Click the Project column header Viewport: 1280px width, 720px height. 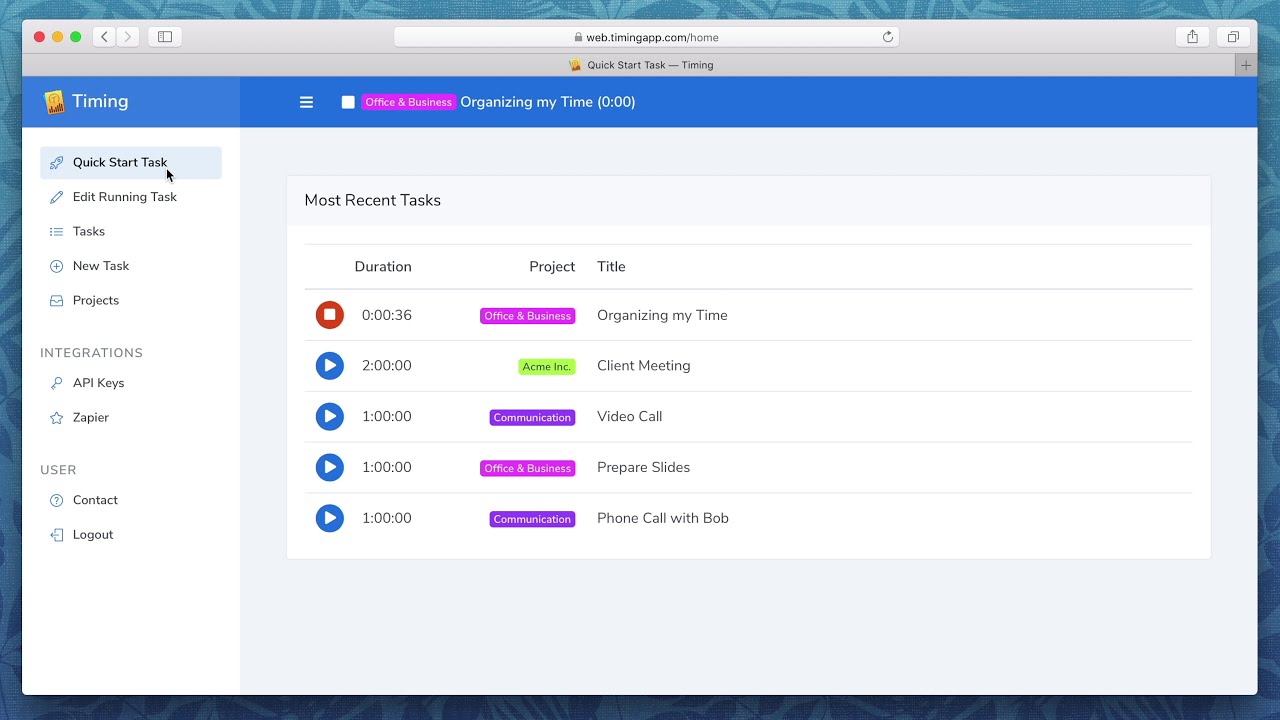552,267
